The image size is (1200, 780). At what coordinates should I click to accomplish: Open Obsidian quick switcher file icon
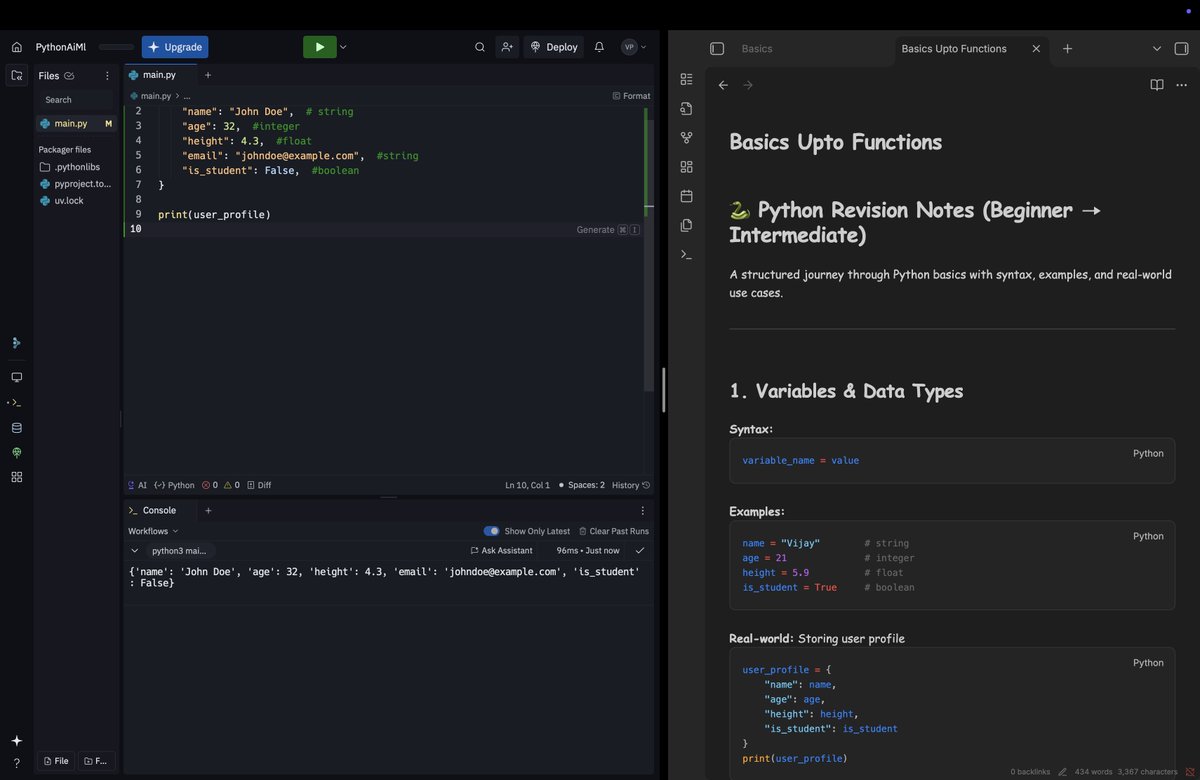(686, 108)
